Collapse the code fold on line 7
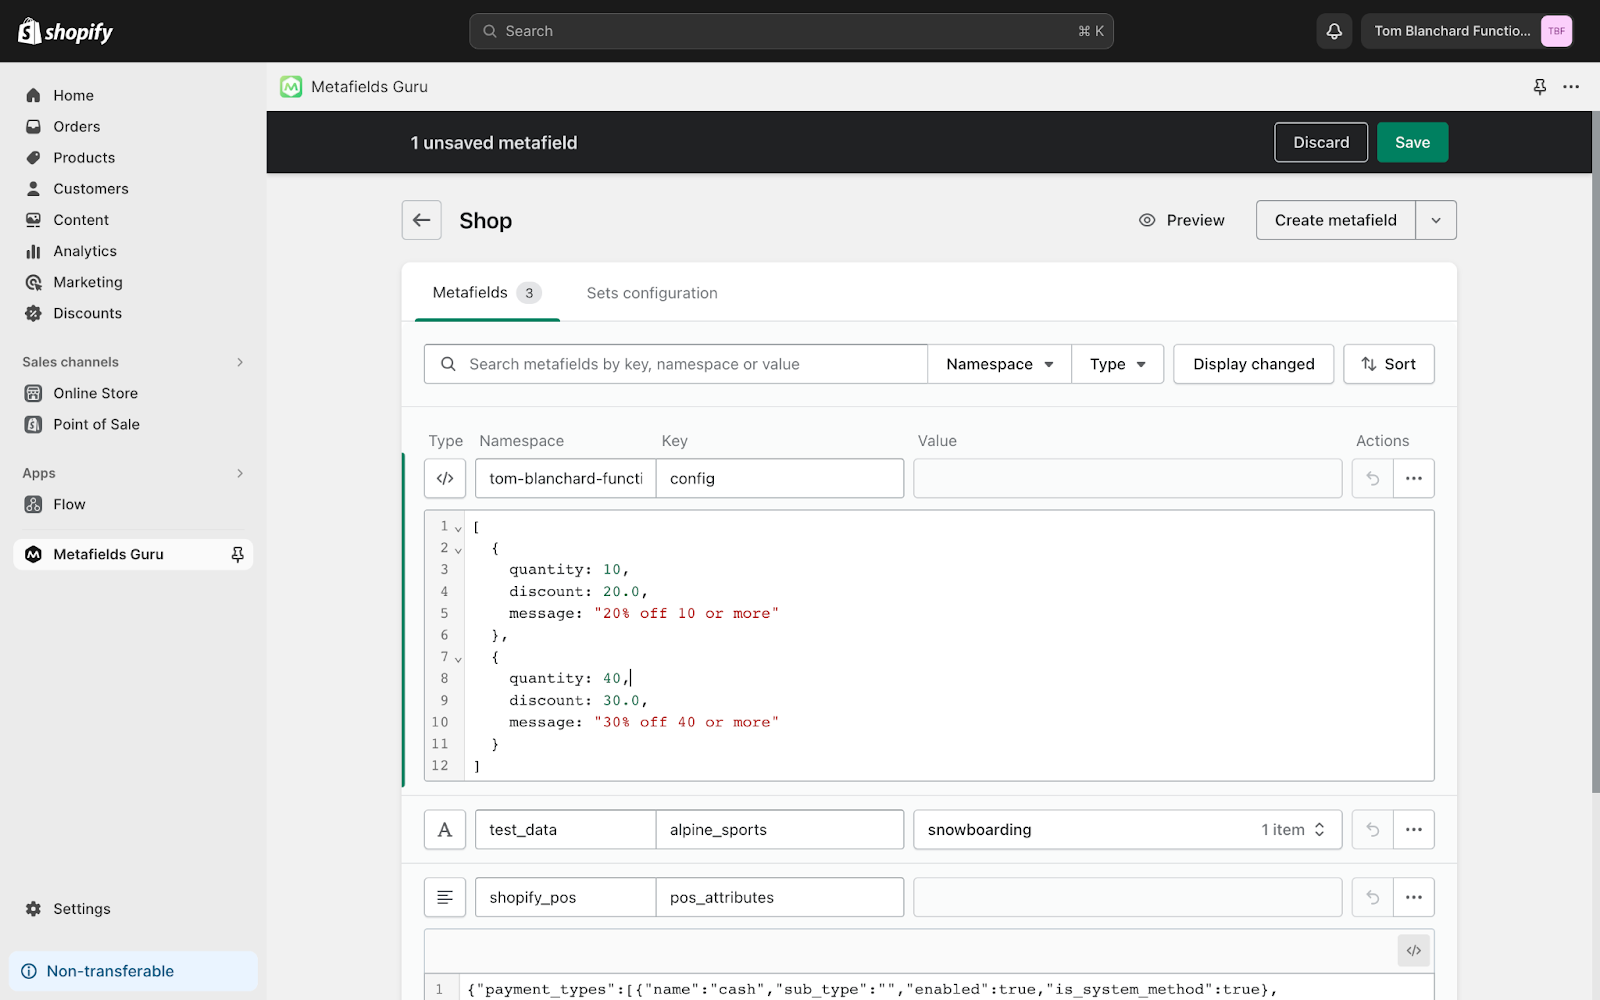This screenshot has height=1000, width=1600. pos(458,659)
